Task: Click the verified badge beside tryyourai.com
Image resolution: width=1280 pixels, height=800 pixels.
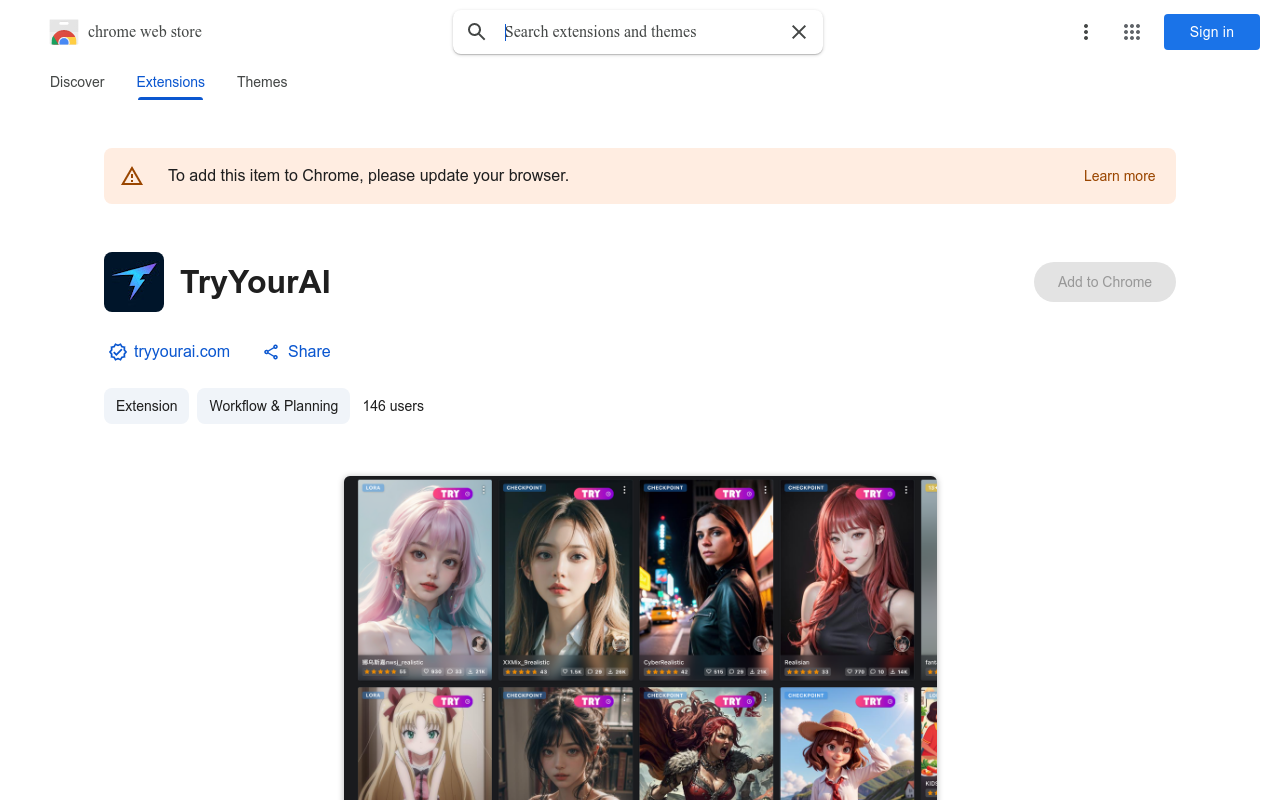Action: click(118, 352)
